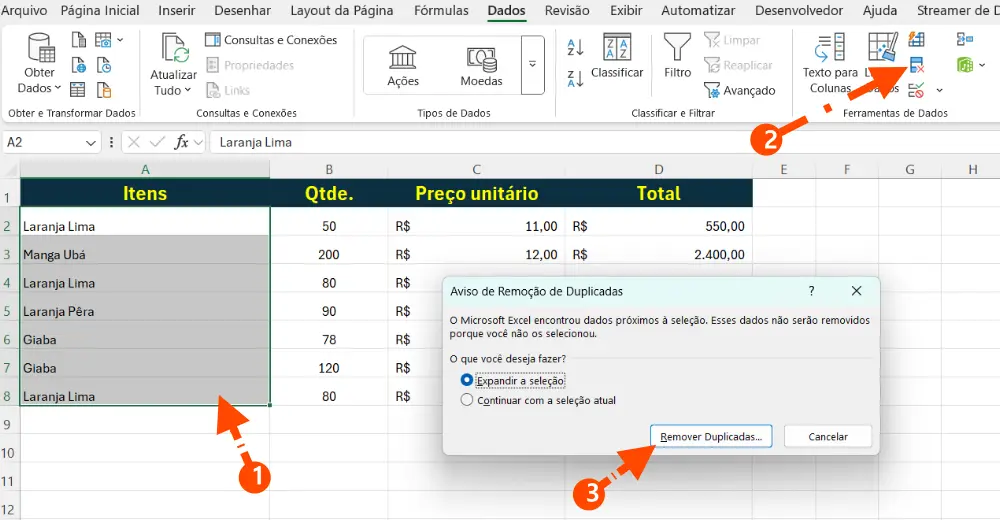The image size is (1000, 520).
Task: Expand the Data Model cube dropdown arrow
Action: click(x=982, y=65)
